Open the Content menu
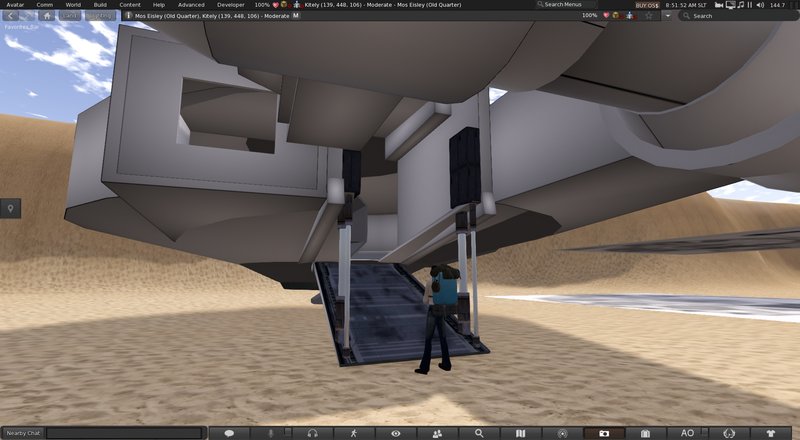 tap(130, 5)
